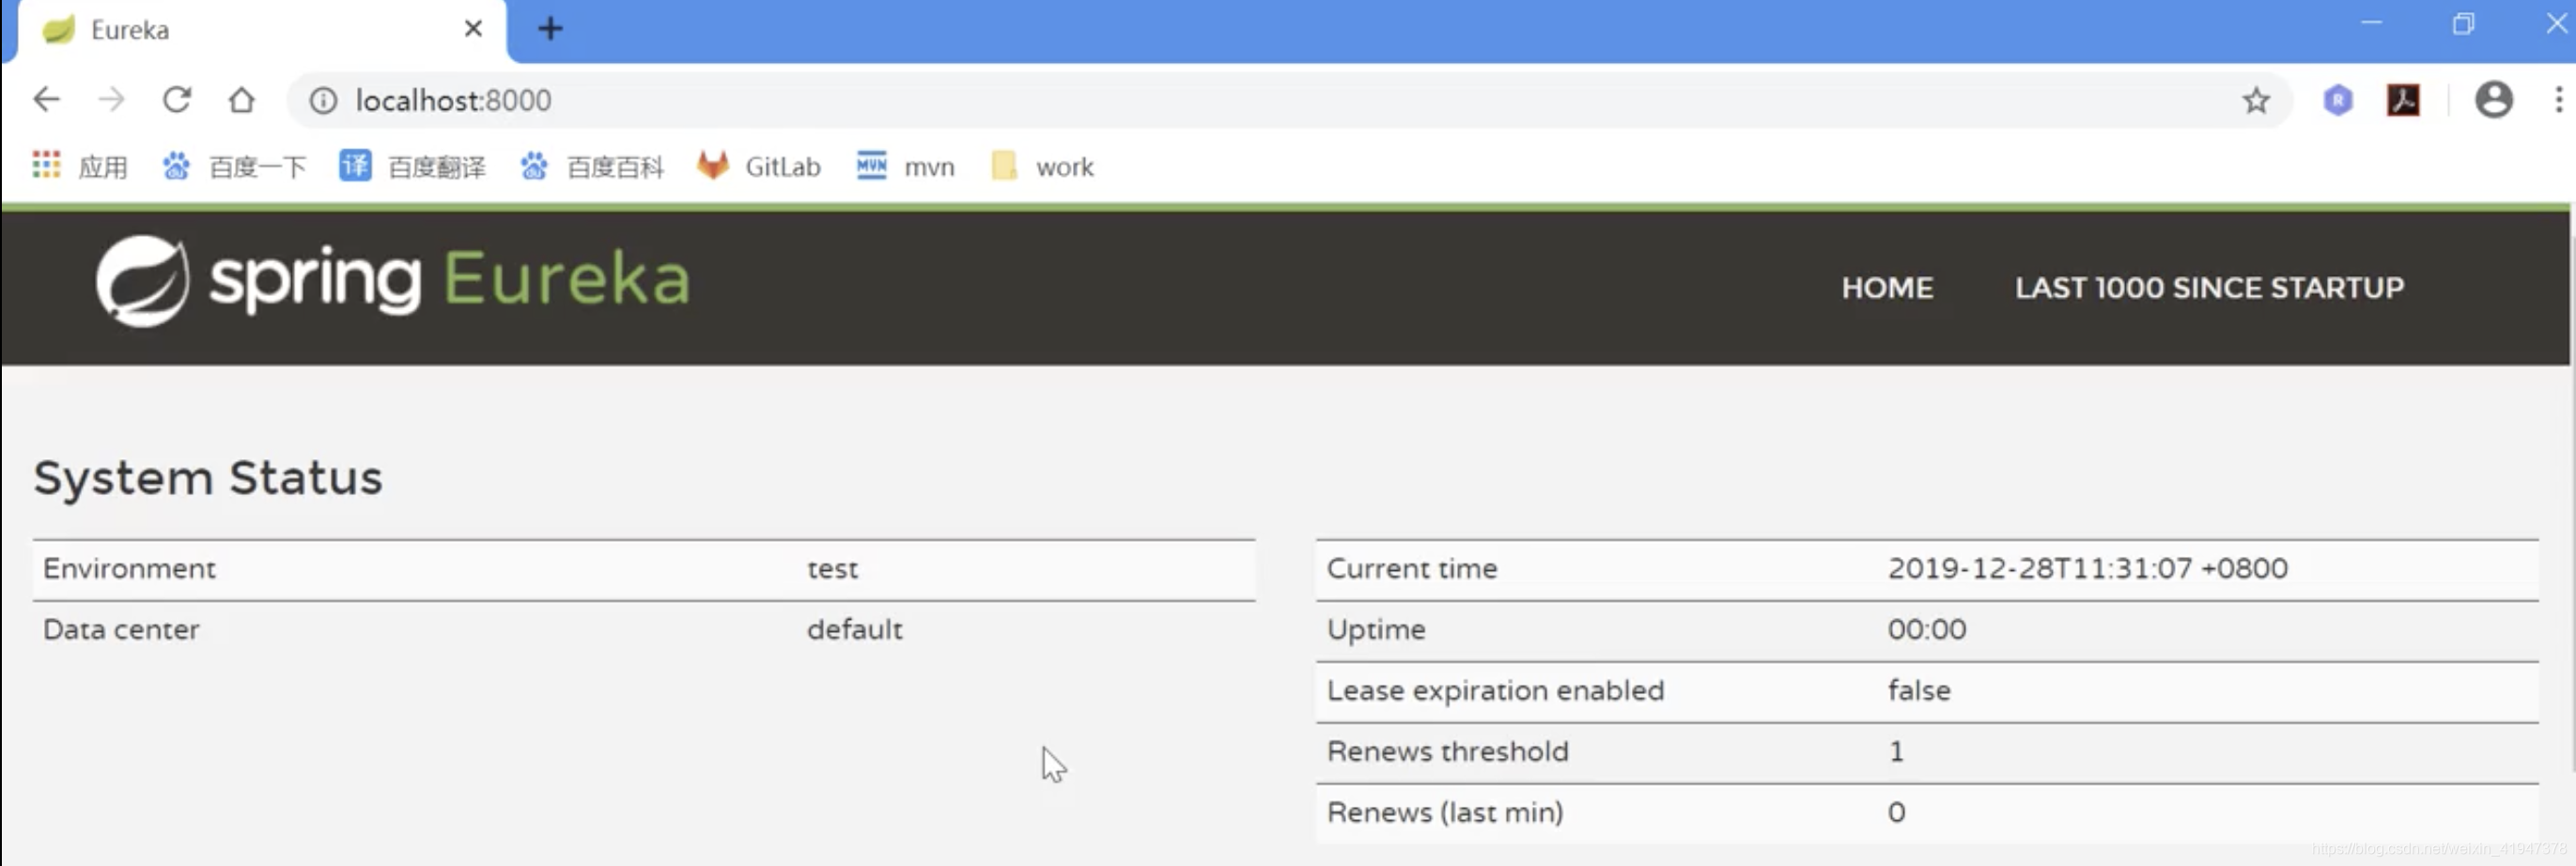Select the Renews (last min) label
The height and width of the screenshot is (866, 2576).
coord(1444,812)
